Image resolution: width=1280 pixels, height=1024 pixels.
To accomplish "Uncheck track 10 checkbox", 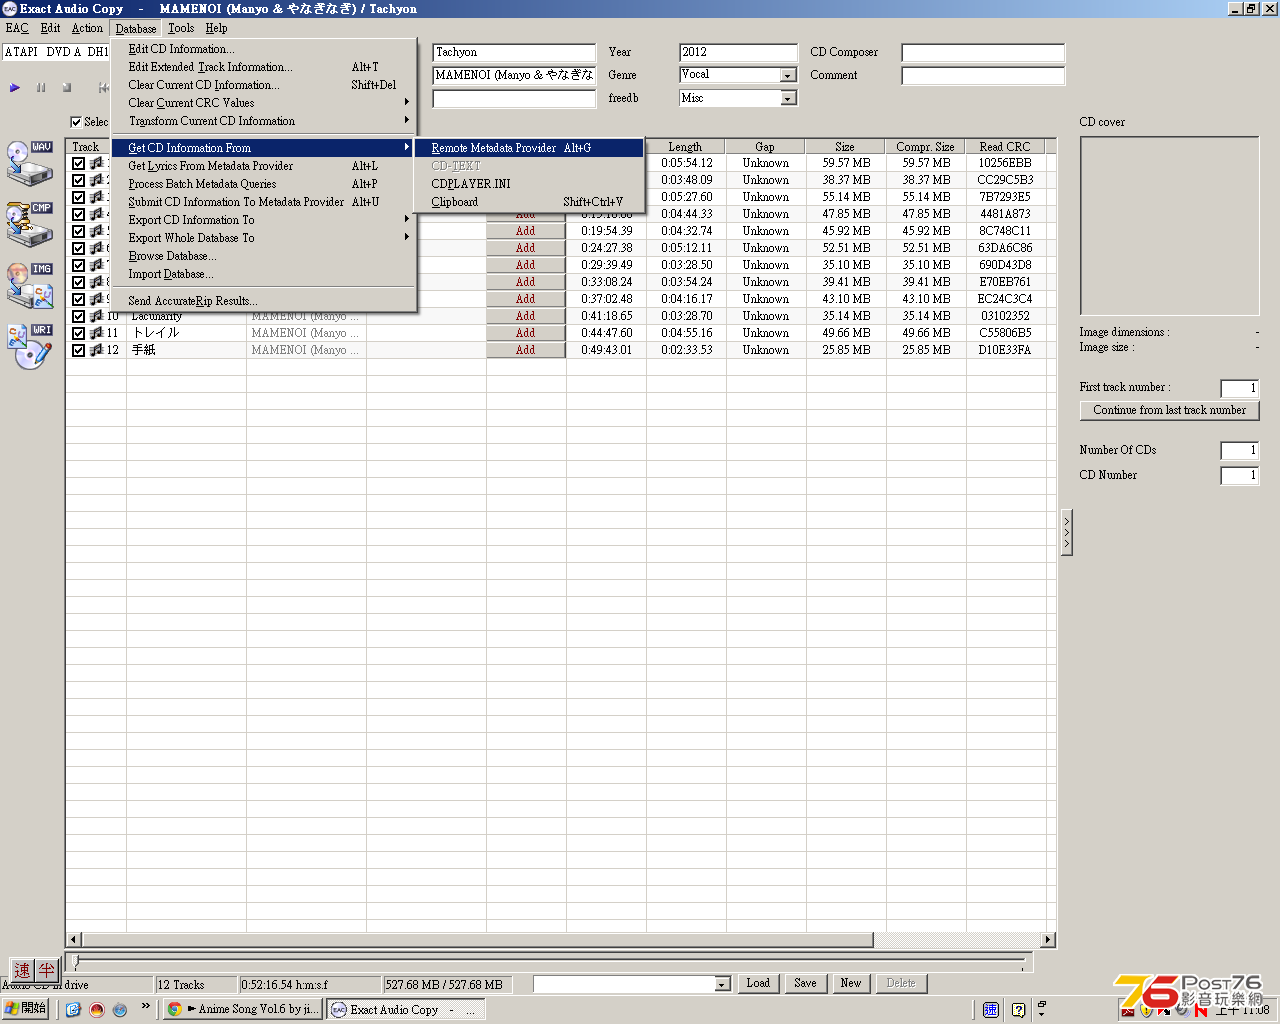I will coord(78,316).
